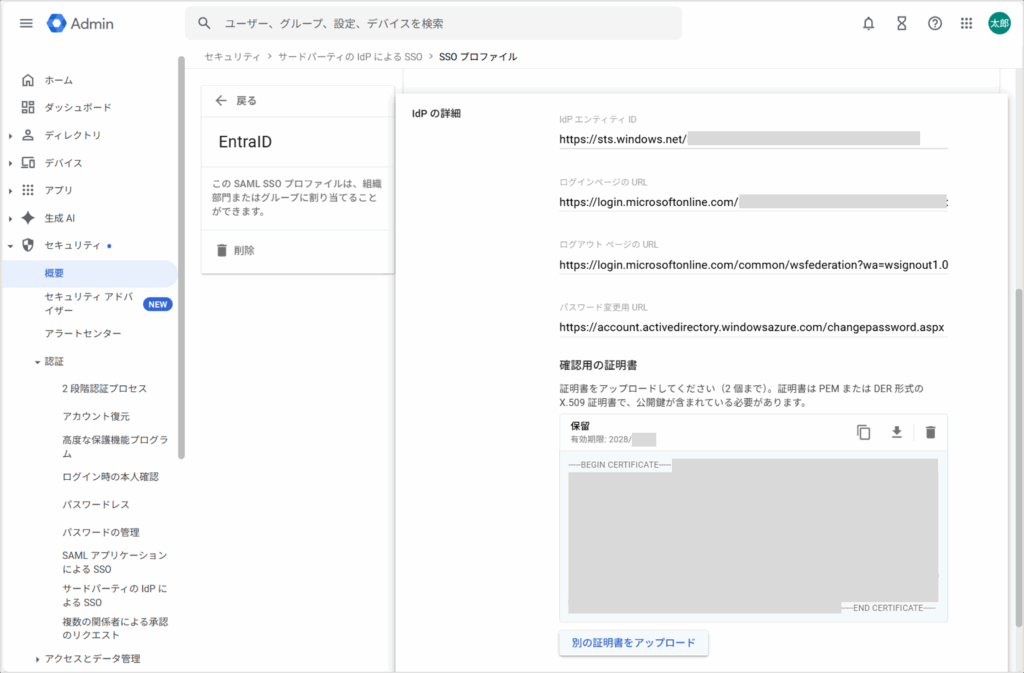Open the main hamburger menu
This screenshot has width=1024, height=673.
point(26,23)
